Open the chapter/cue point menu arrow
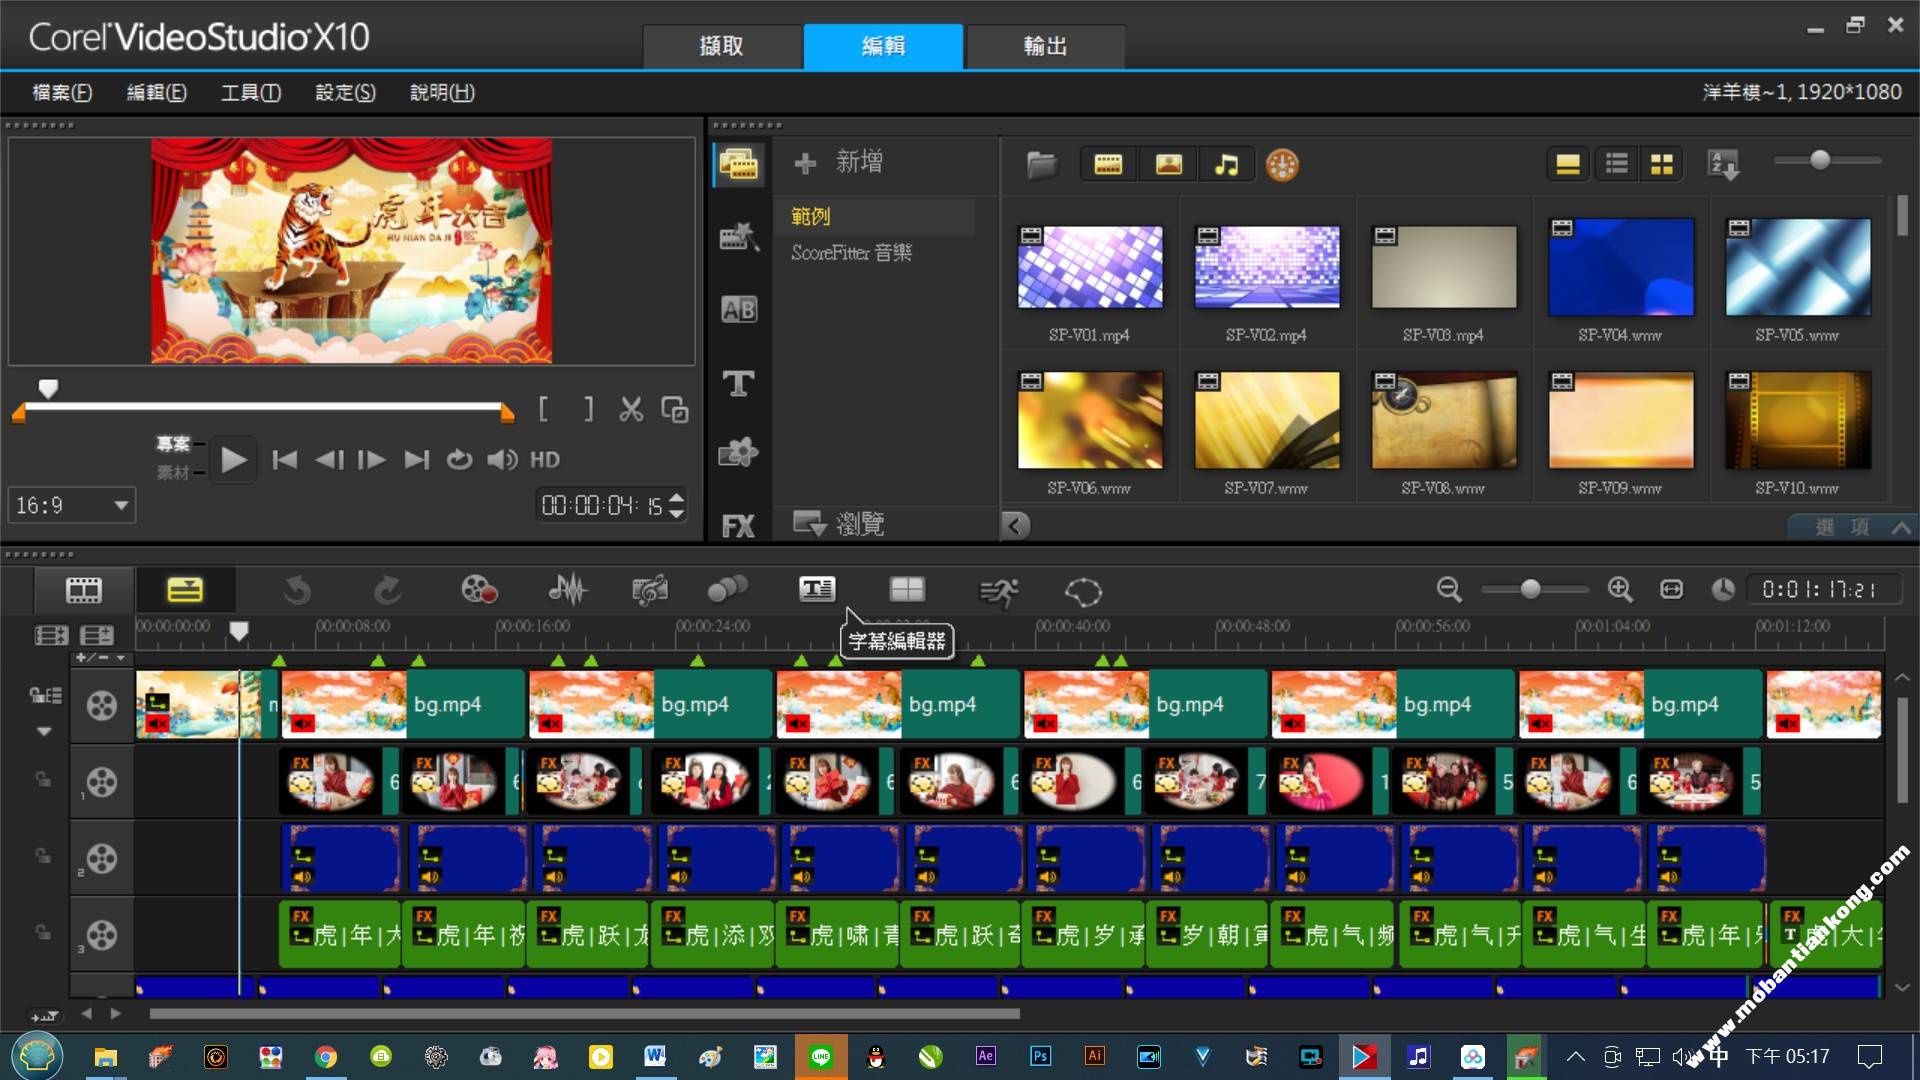 click(x=120, y=658)
